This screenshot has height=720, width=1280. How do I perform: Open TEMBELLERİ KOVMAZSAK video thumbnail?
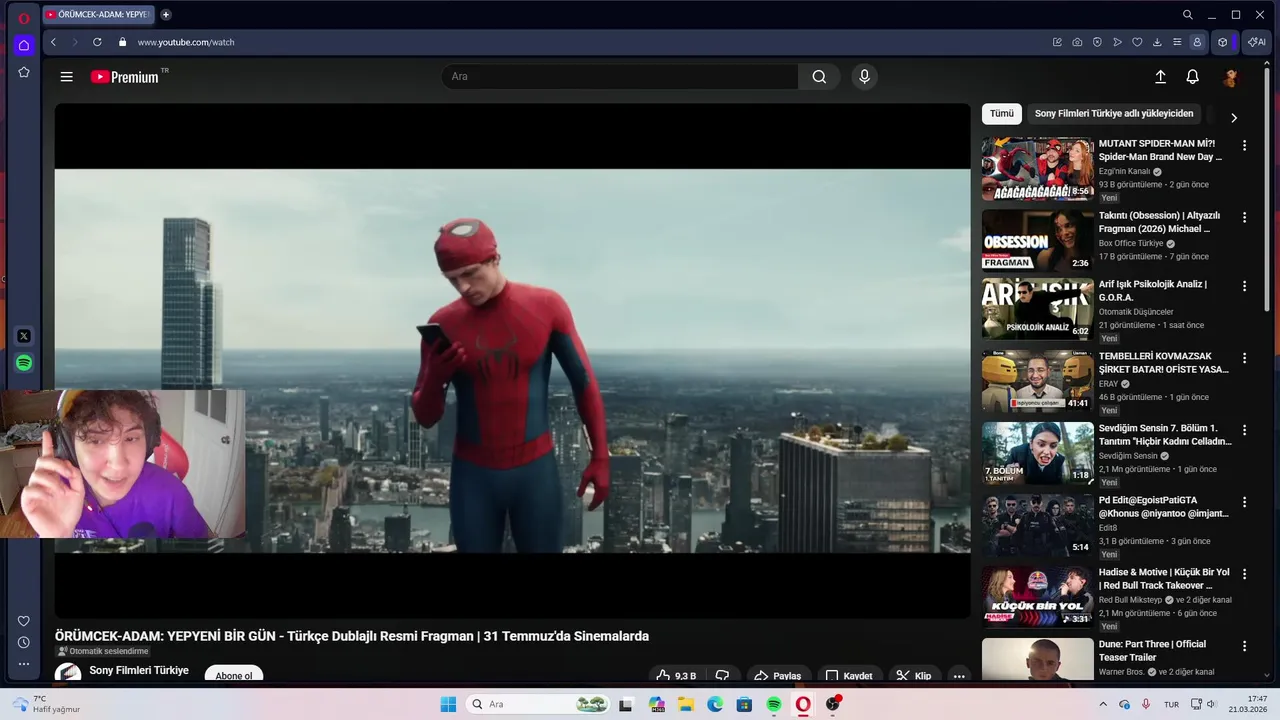1037,380
